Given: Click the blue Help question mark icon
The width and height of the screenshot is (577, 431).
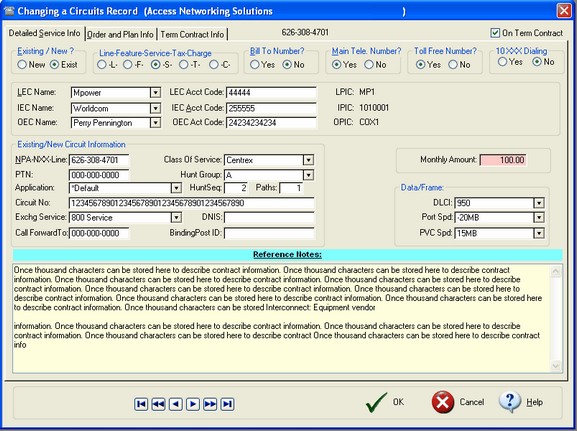Looking at the screenshot, I should coord(510,402).
